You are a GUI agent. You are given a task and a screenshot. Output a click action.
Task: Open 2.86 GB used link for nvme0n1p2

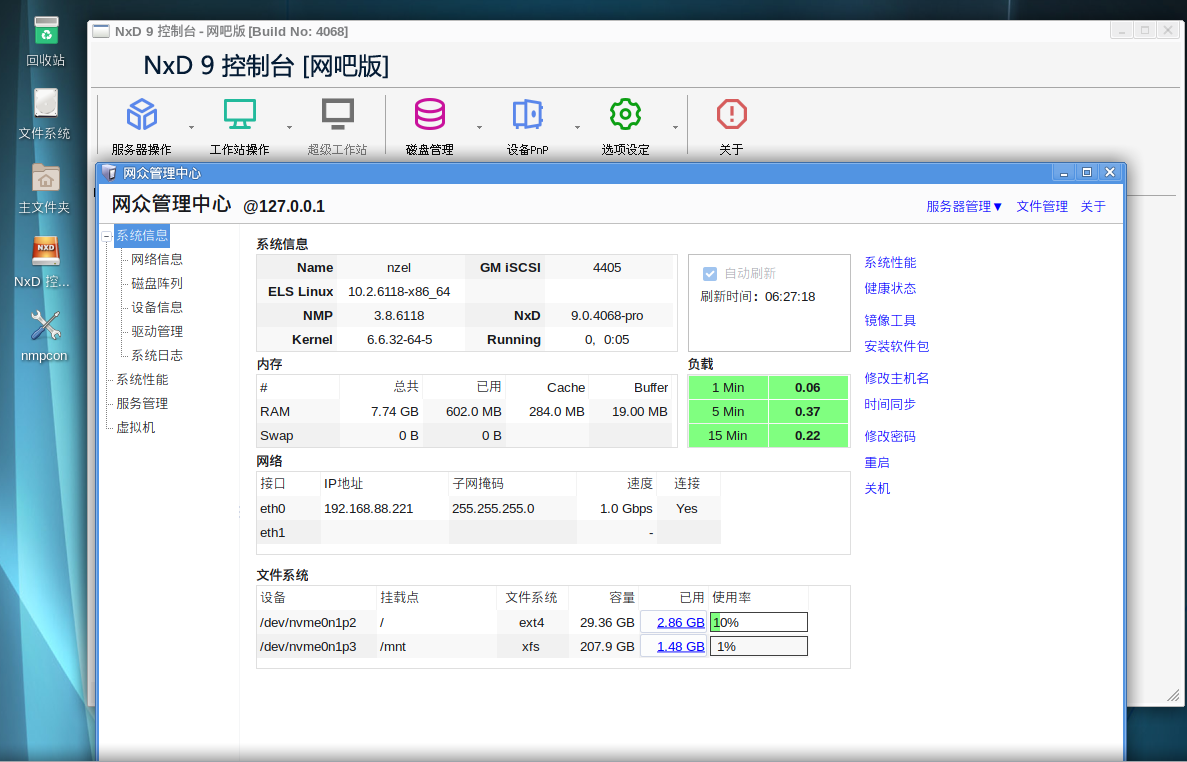[x=681, y=623]
